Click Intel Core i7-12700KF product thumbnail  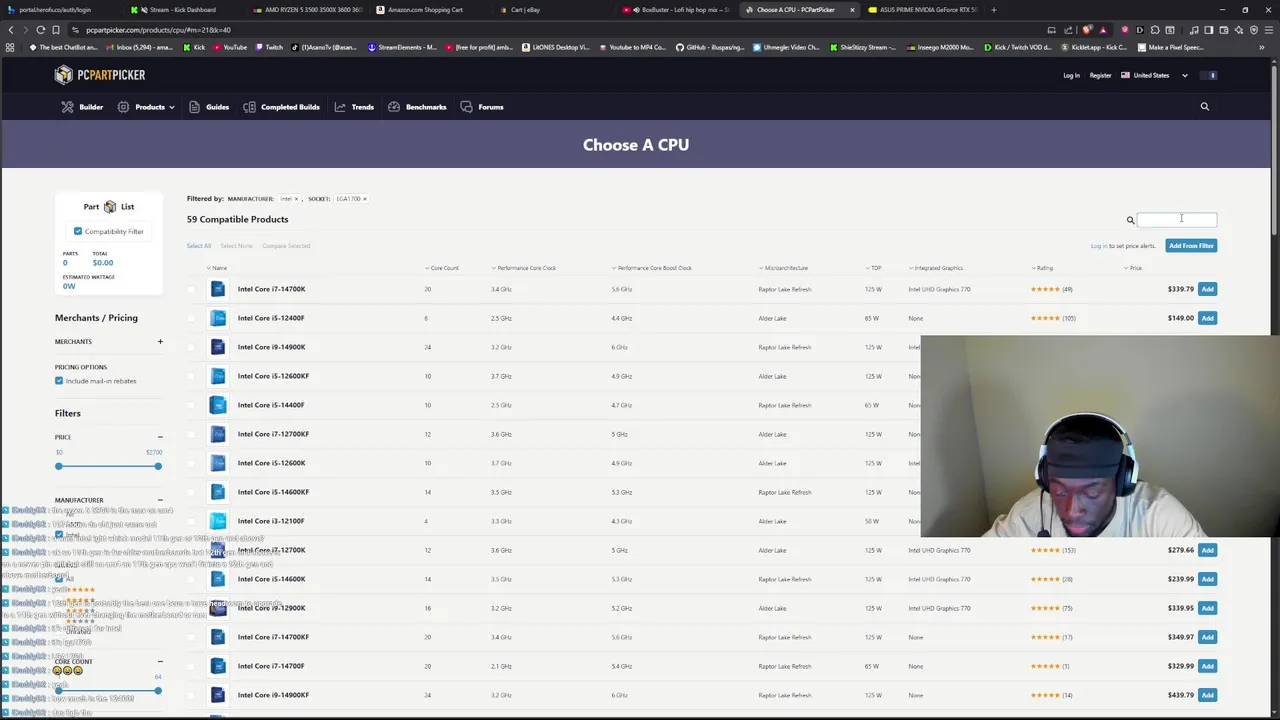pos(218,434)
